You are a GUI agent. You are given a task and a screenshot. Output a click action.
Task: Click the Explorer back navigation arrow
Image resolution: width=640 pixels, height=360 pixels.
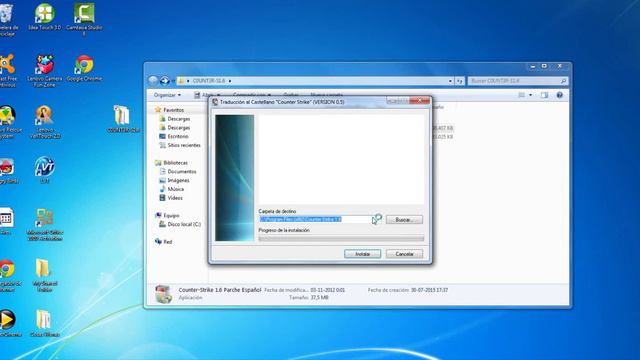tap(153, 81)
